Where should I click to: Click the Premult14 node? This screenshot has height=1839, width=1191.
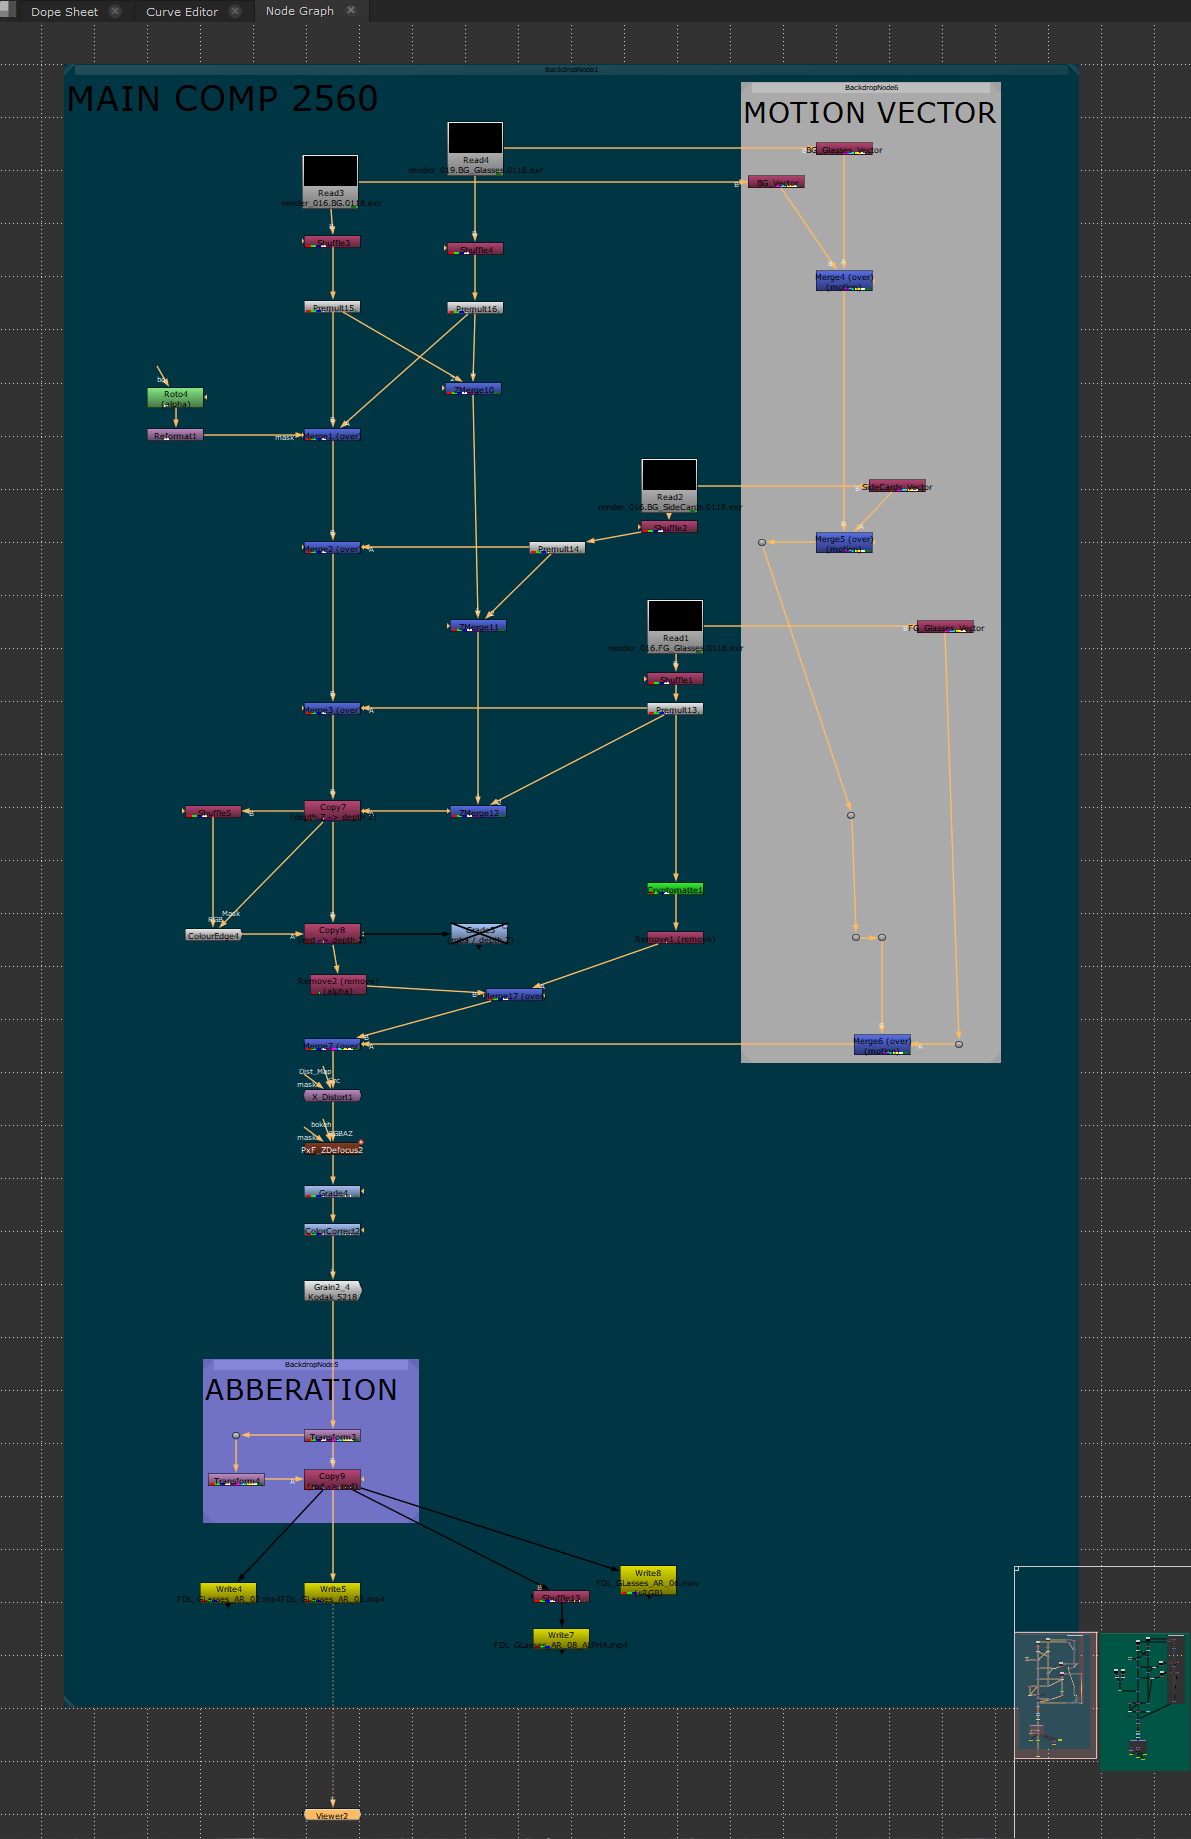[x=557, y=548]
